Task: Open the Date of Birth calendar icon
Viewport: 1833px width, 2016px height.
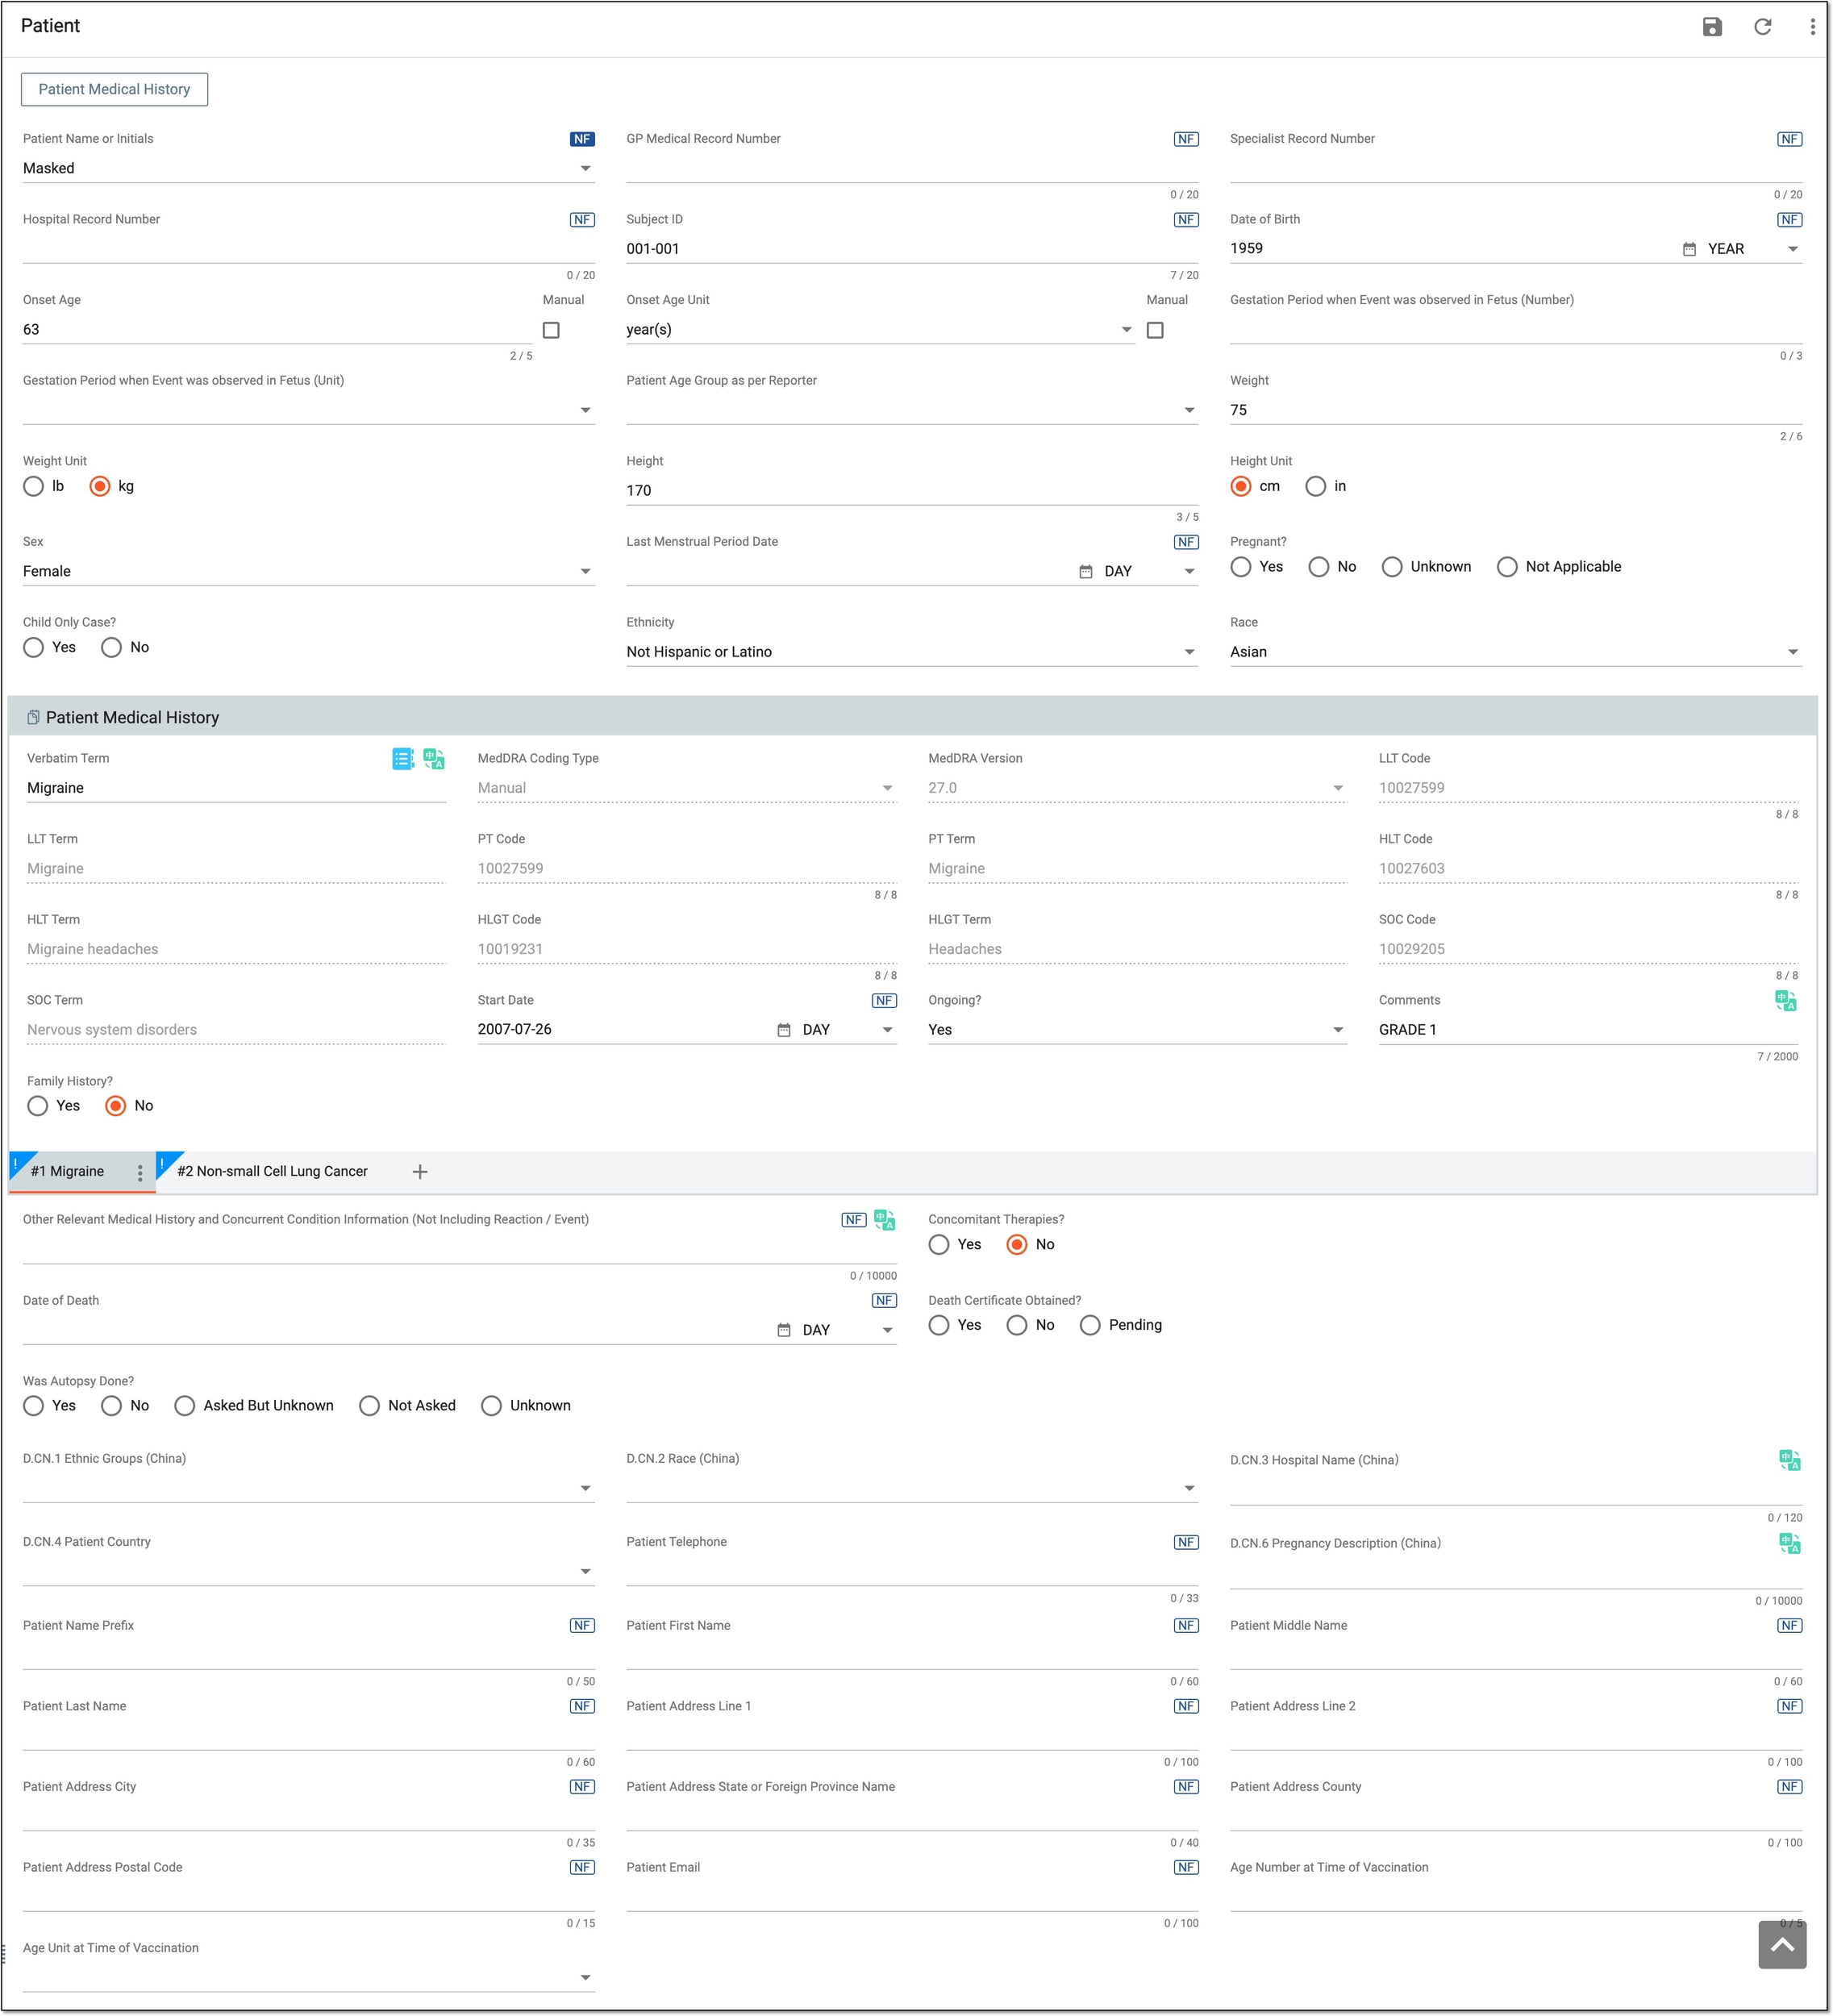Action: point(1689,249)
